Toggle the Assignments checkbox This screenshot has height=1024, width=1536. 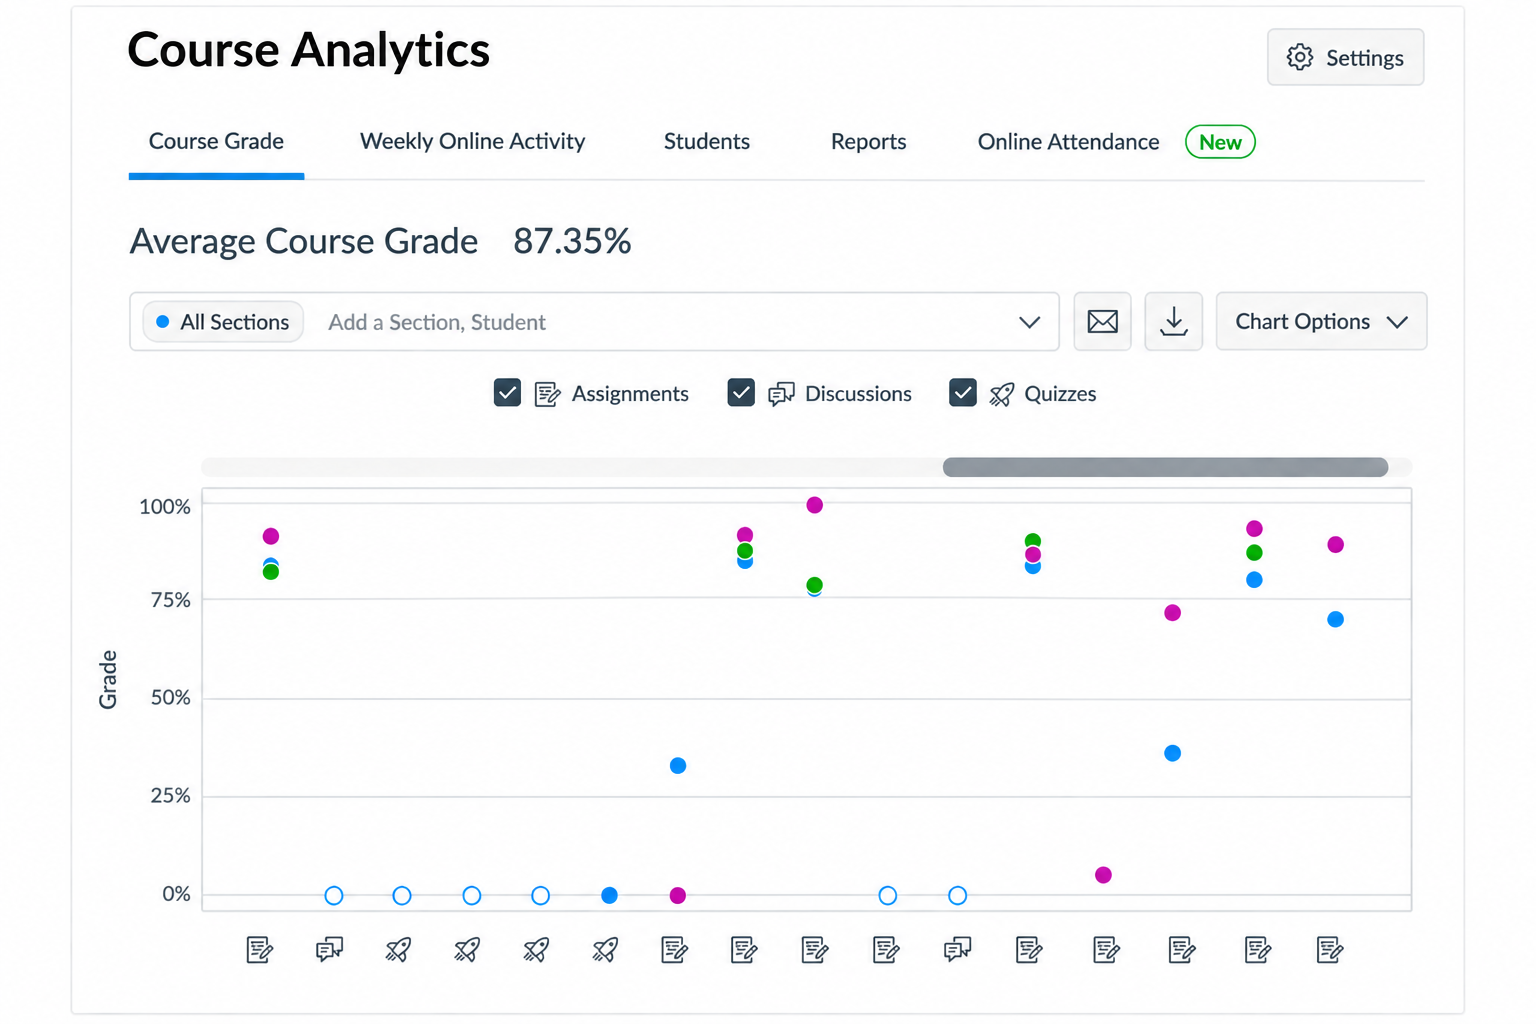(507, 393)
